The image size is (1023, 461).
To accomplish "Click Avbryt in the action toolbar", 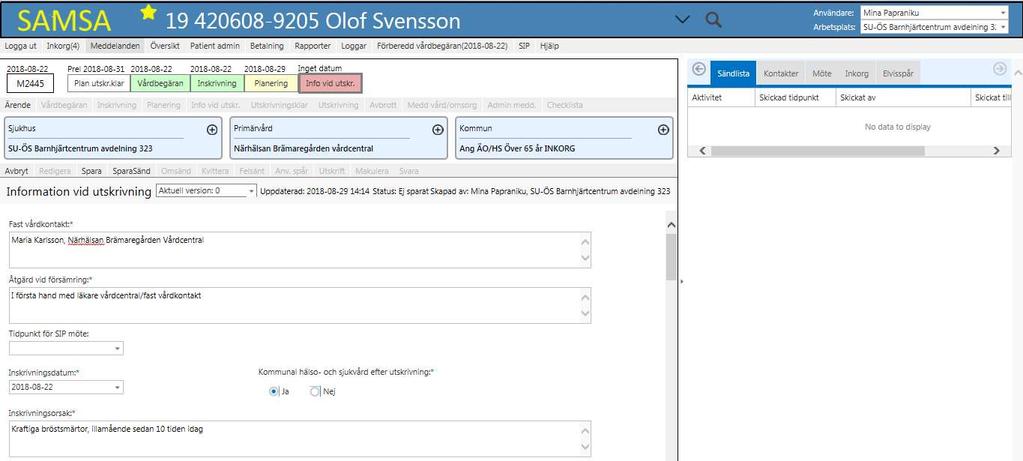I will pyautogui.click(x=16, y=171).
